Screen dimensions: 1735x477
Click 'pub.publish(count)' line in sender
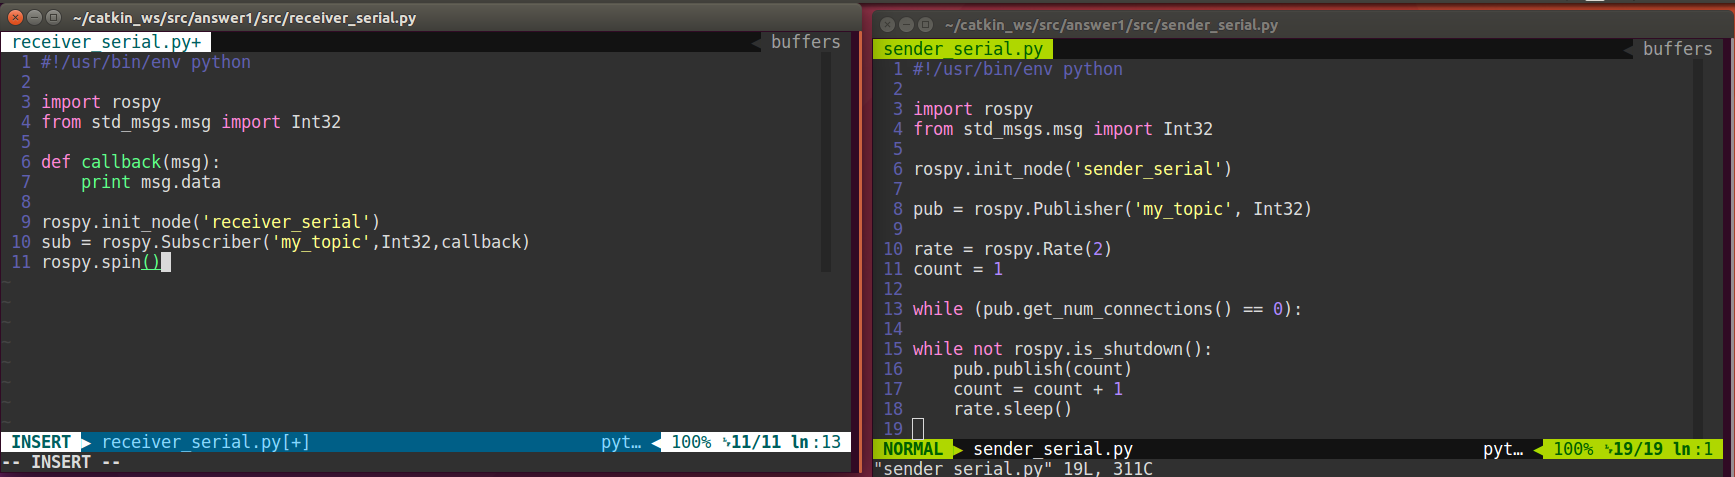[1043, 369]
